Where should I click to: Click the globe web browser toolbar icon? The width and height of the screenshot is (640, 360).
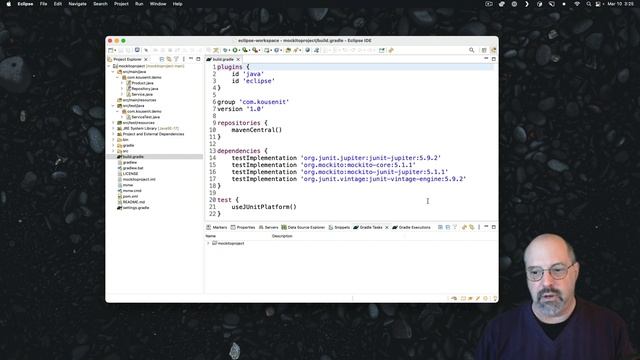click(308, 50)
